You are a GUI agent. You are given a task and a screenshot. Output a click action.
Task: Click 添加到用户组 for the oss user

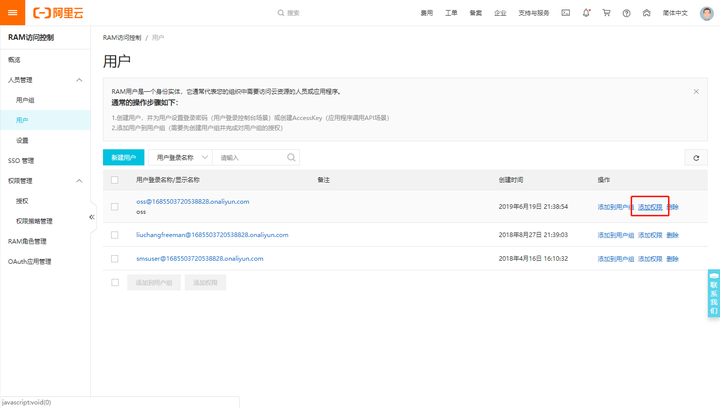coord(615,207)
